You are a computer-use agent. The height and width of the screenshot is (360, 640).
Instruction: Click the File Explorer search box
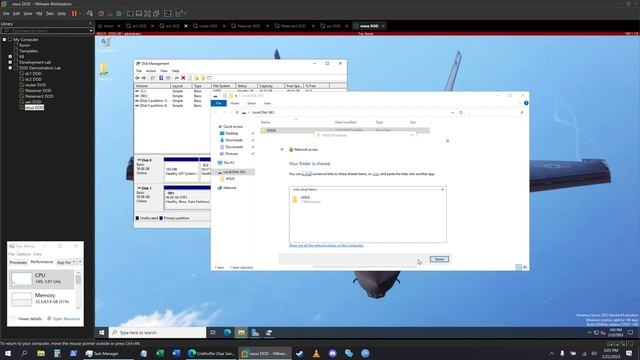click(497, 113)
